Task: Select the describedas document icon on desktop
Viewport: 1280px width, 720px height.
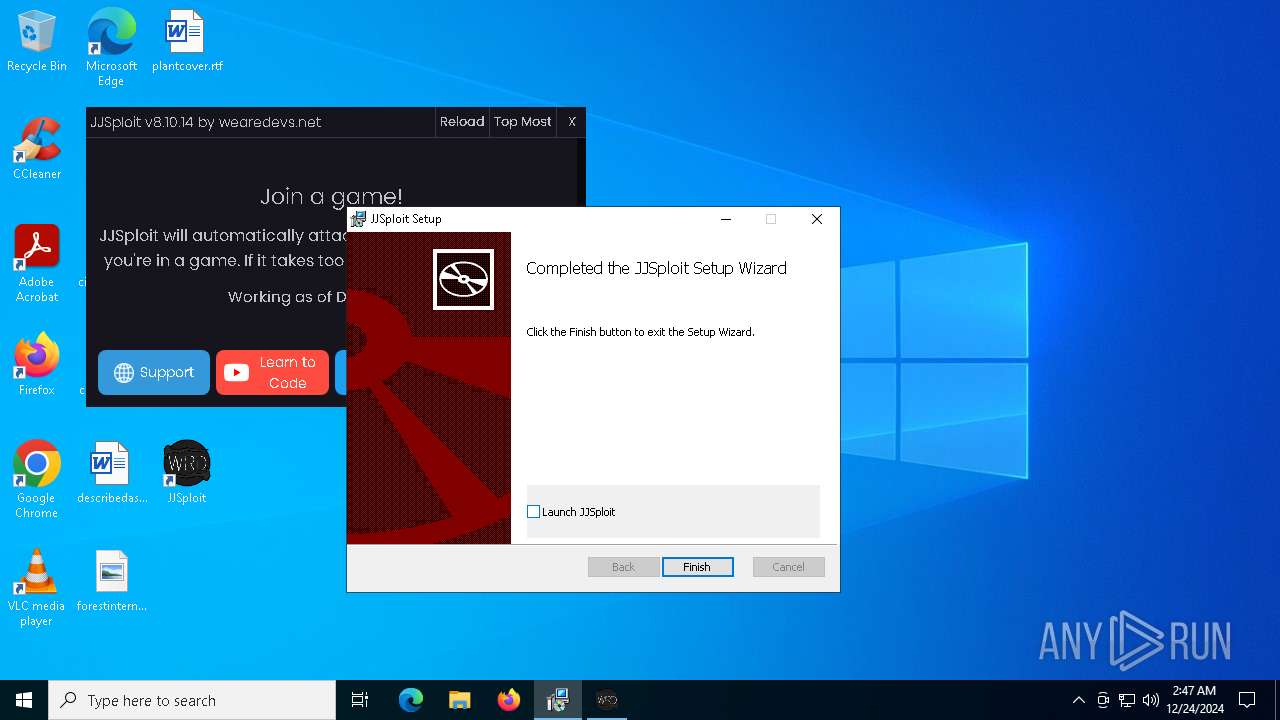Action: coord(111,473)
